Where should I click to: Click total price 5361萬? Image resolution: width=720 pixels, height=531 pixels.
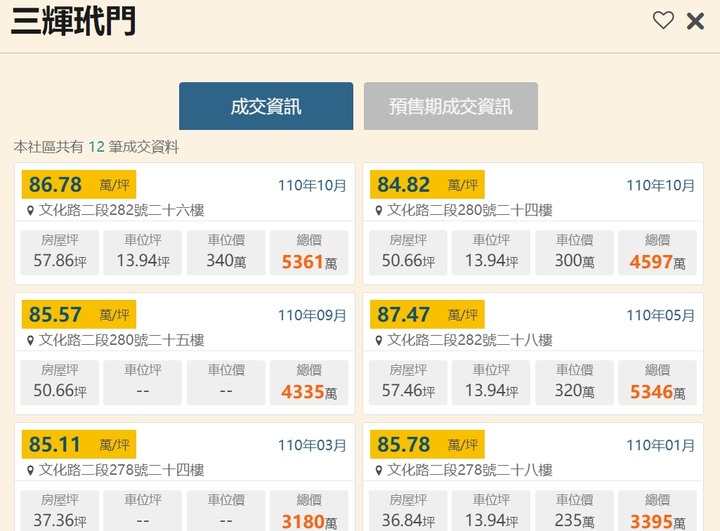309,262
